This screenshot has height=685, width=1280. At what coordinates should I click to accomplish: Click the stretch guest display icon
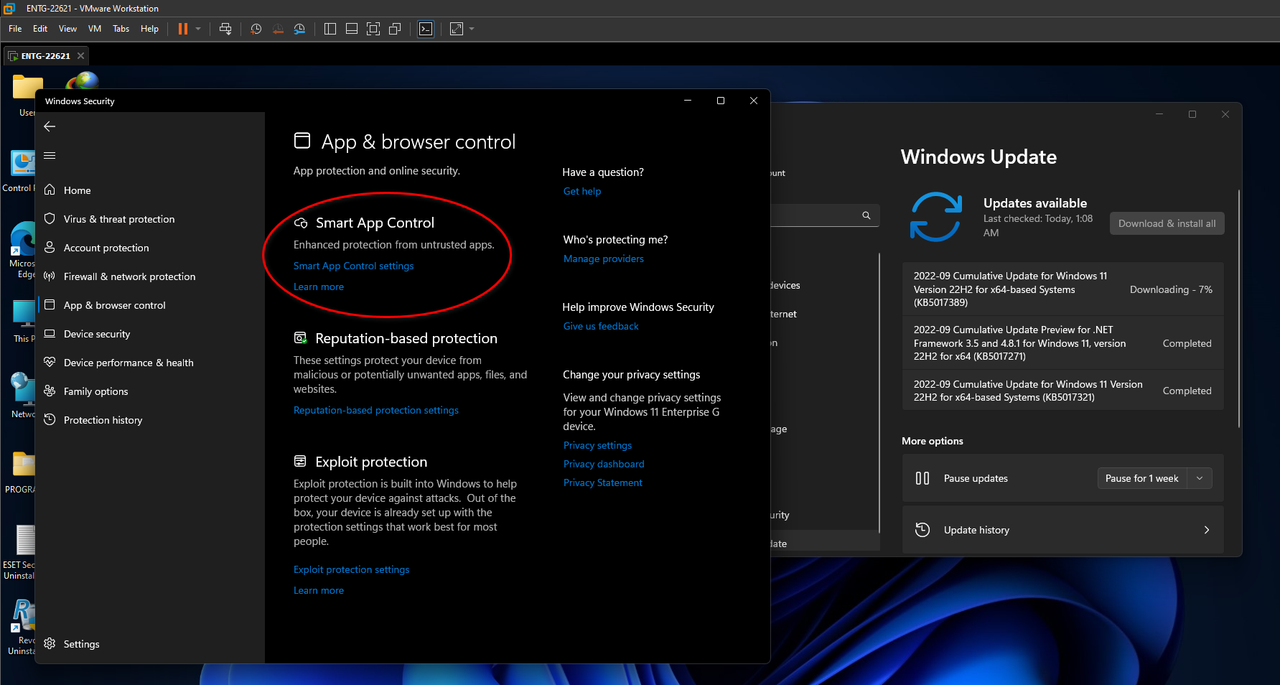pyautogui.click(x=456, y=29)
